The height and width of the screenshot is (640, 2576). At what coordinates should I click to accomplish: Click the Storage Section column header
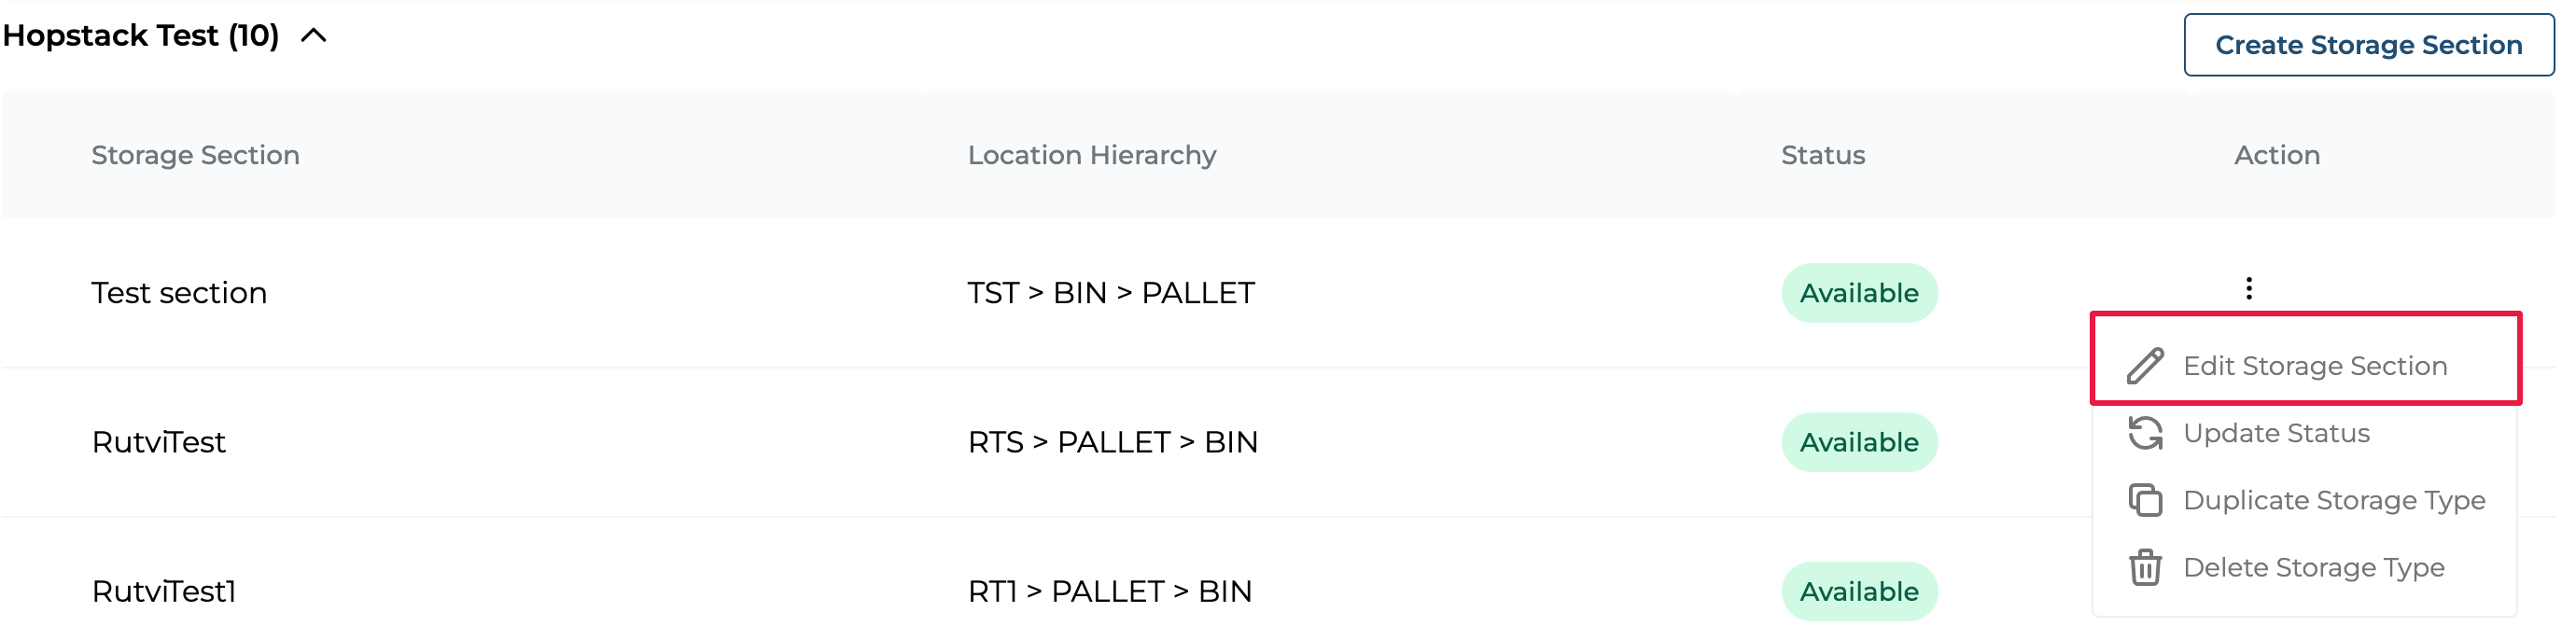tap(195, 155)
